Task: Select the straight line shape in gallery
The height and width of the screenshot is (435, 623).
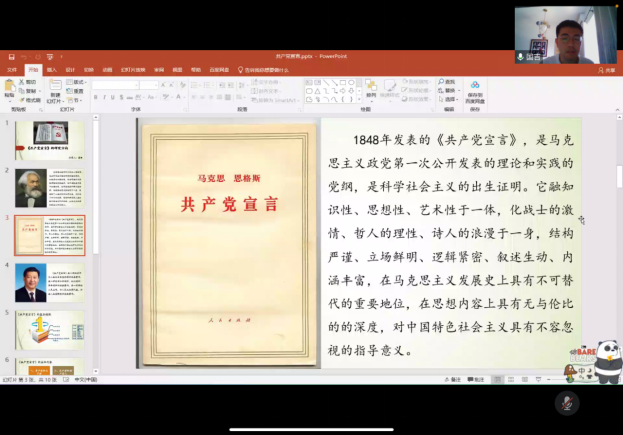Action: point(326,83)
